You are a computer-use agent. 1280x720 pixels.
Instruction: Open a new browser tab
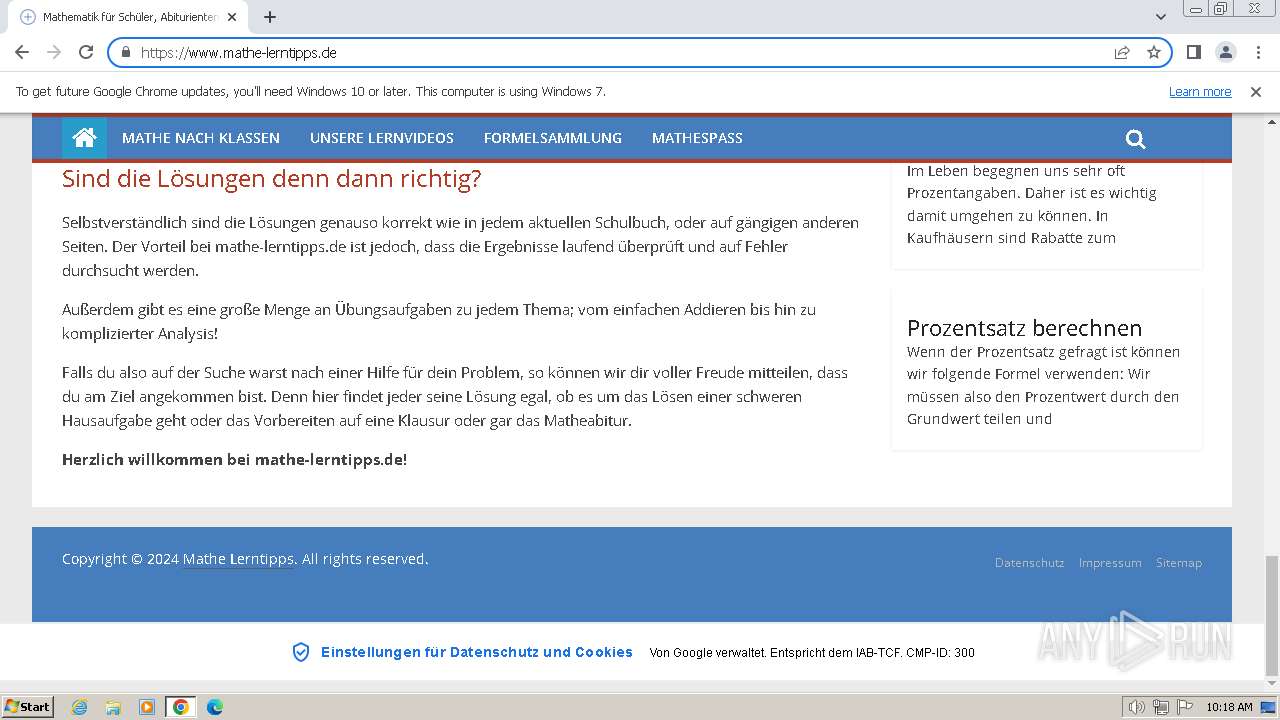(270, 17)
